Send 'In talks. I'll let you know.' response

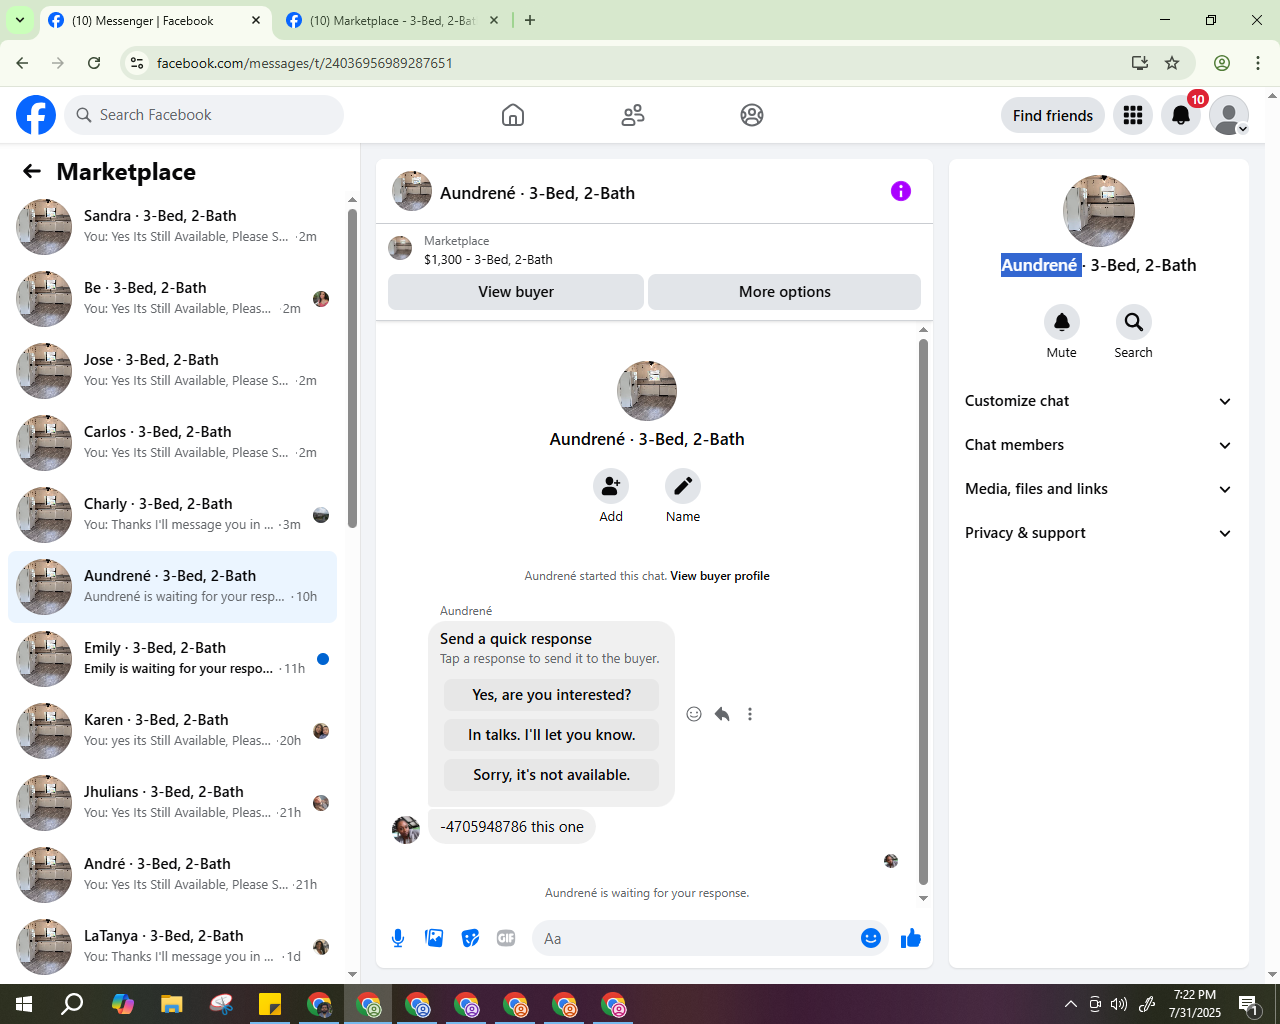point(552,735)
